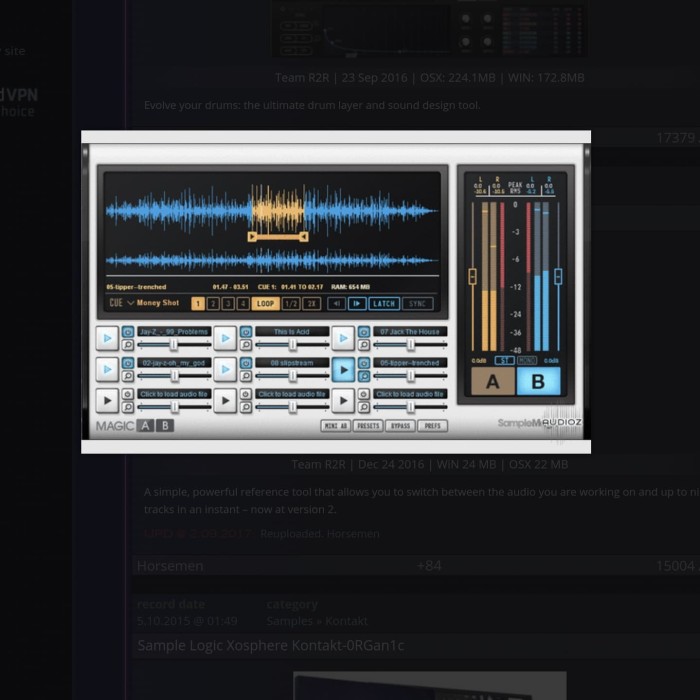Click magnifier icon for Jay-Z_-_99_Problems waveform
Image resolution: width=700 pixels, height=700 pixels.
128,345
